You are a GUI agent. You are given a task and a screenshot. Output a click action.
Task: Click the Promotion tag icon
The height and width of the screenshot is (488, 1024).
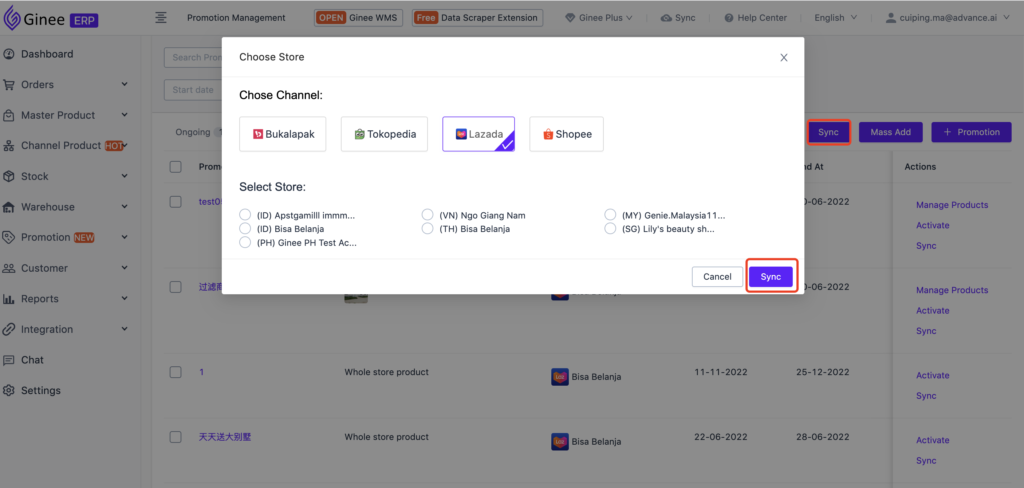9,237
